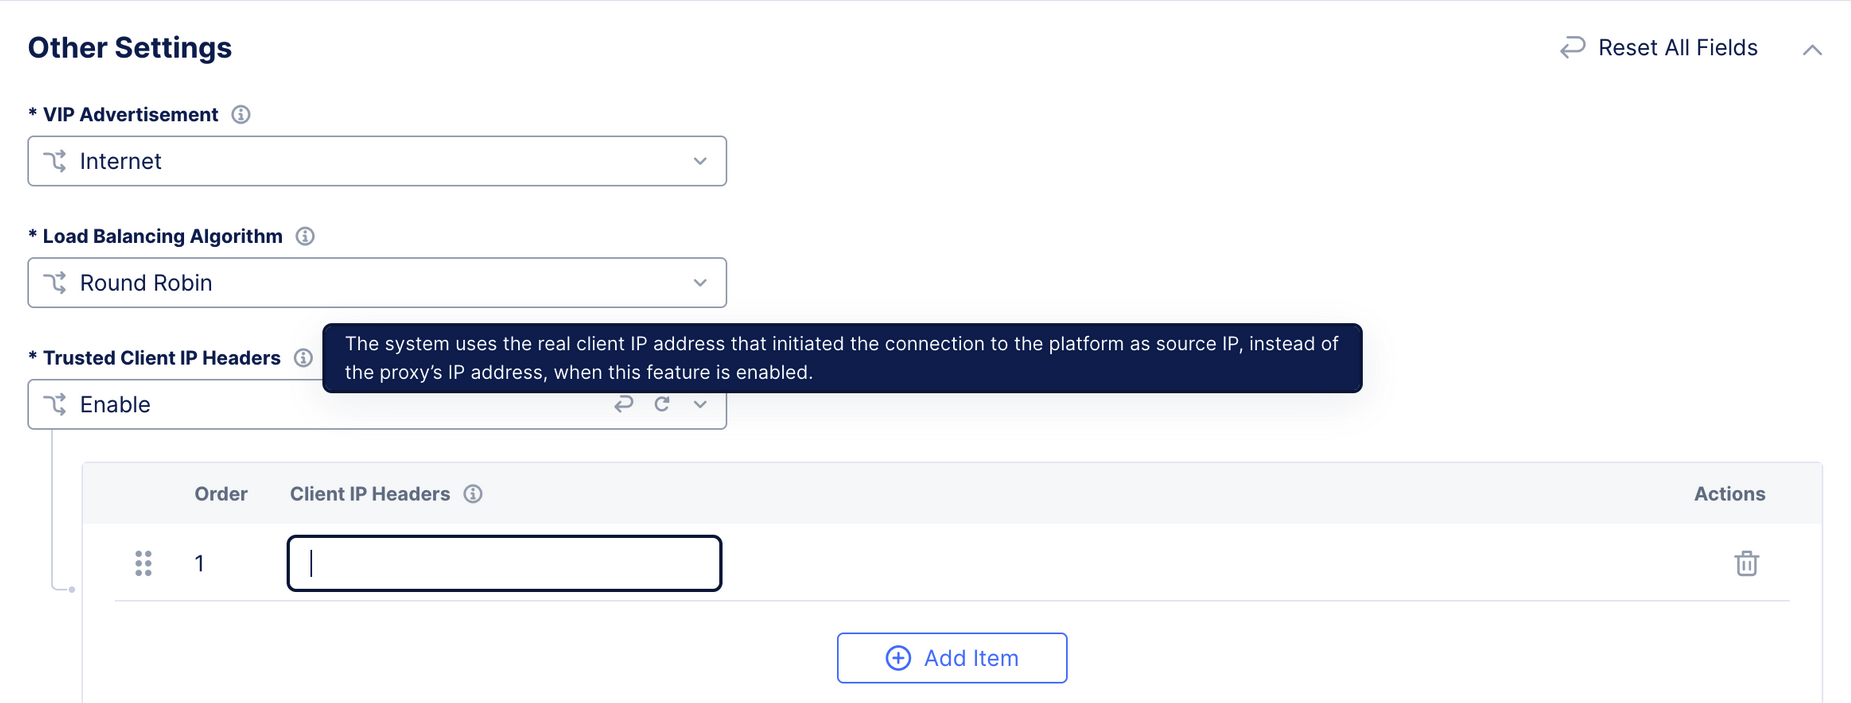The width and height of the screenshot is (1851, 703).
Task: Open the Load Balancing Algorithm dropdown
Action: point(699,283)
